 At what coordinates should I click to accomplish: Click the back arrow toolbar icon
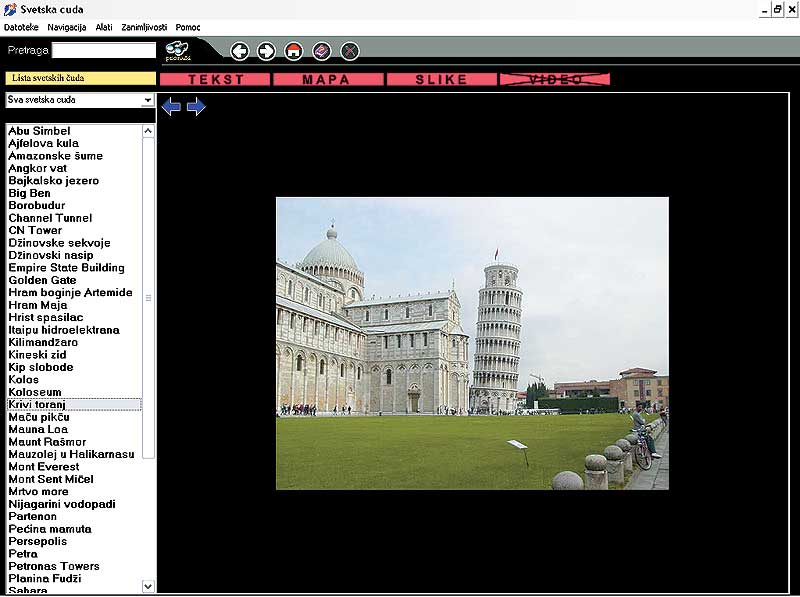pyautogui.click(x=240, y=51)
